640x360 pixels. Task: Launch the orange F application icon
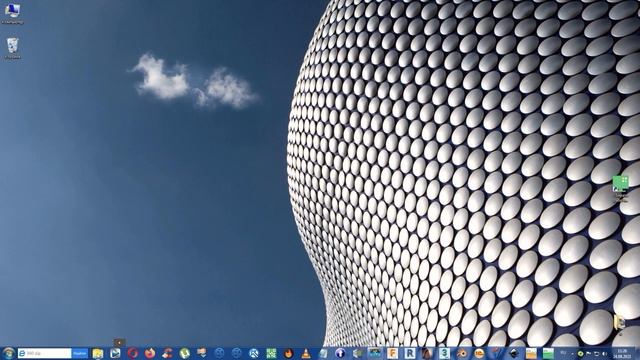tap(392, 353)
